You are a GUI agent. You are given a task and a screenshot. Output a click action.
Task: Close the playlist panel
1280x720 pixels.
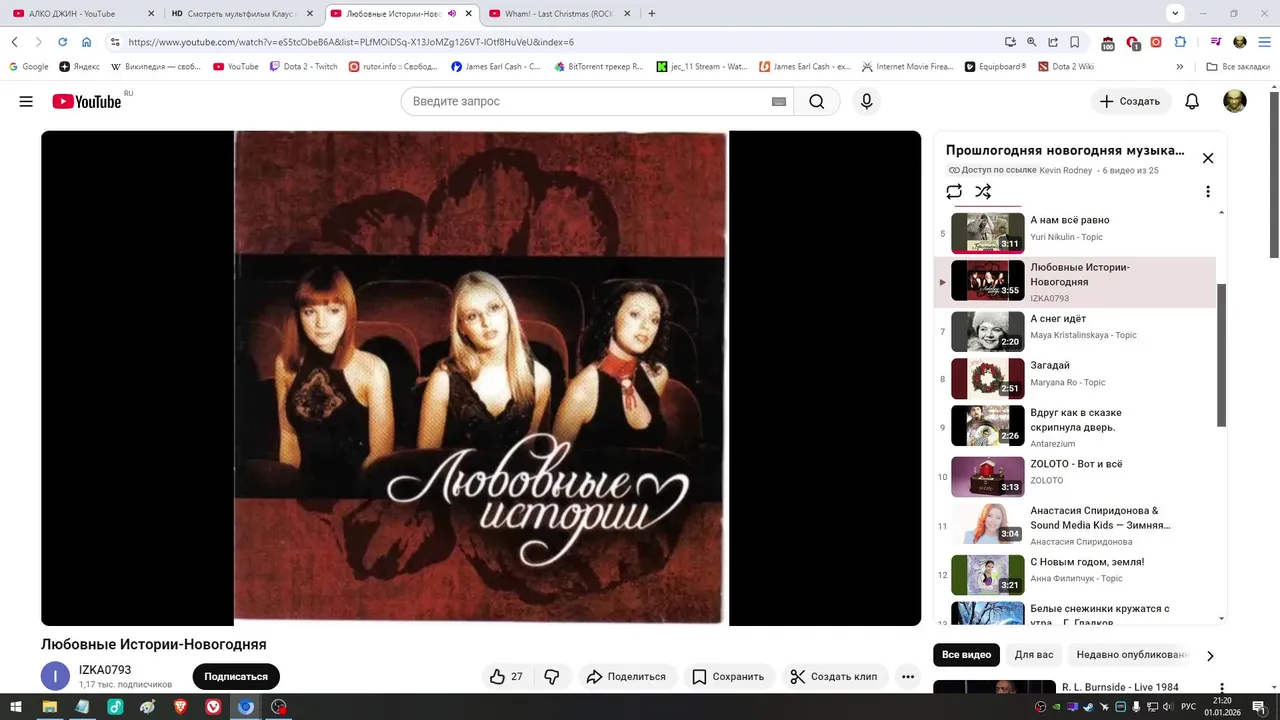click(x=1208, y=158)
